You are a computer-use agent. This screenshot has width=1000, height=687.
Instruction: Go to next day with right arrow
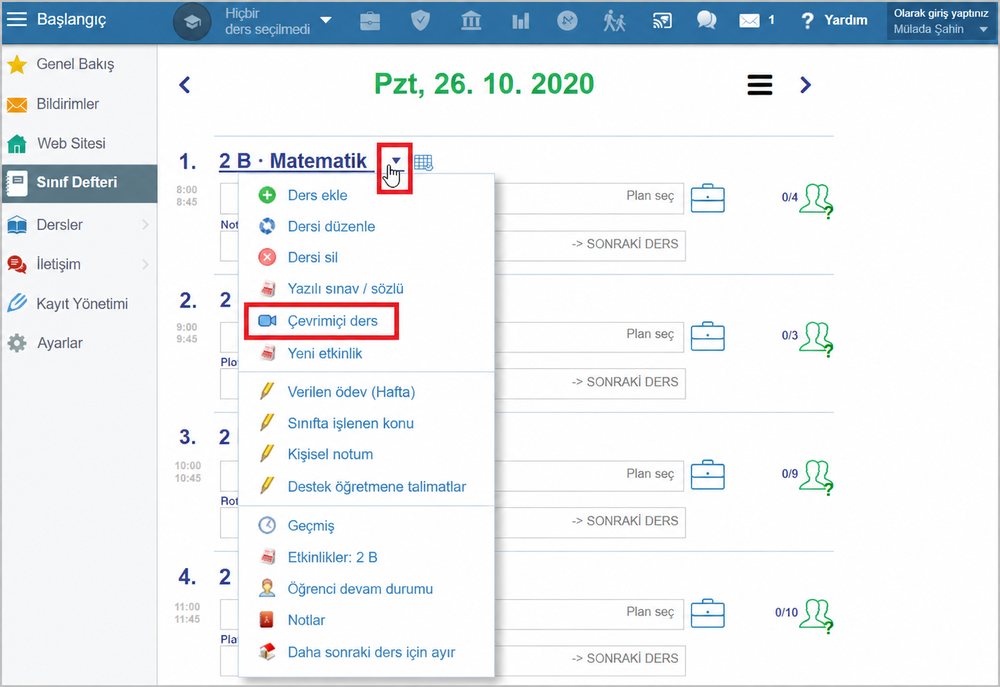[x=805, y=85]
